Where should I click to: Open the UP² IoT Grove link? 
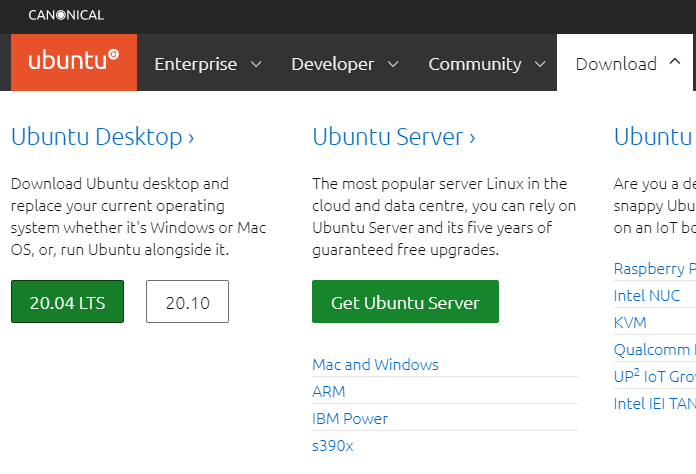click(654, 376)
